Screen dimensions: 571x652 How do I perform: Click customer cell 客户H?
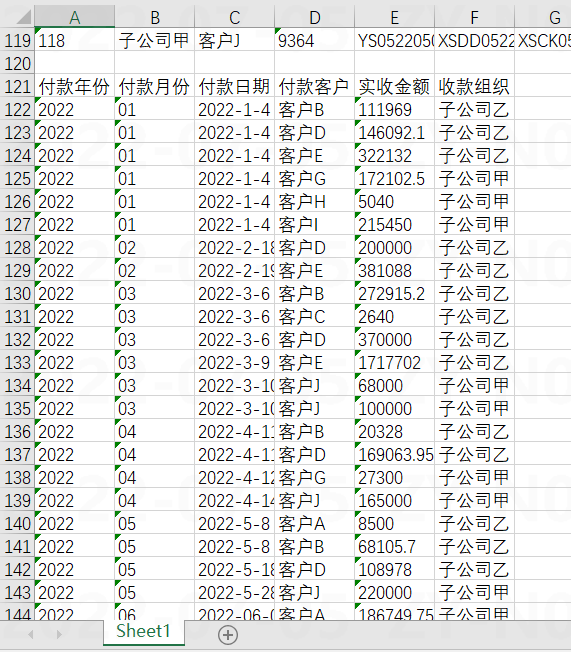tap(314, 202)
